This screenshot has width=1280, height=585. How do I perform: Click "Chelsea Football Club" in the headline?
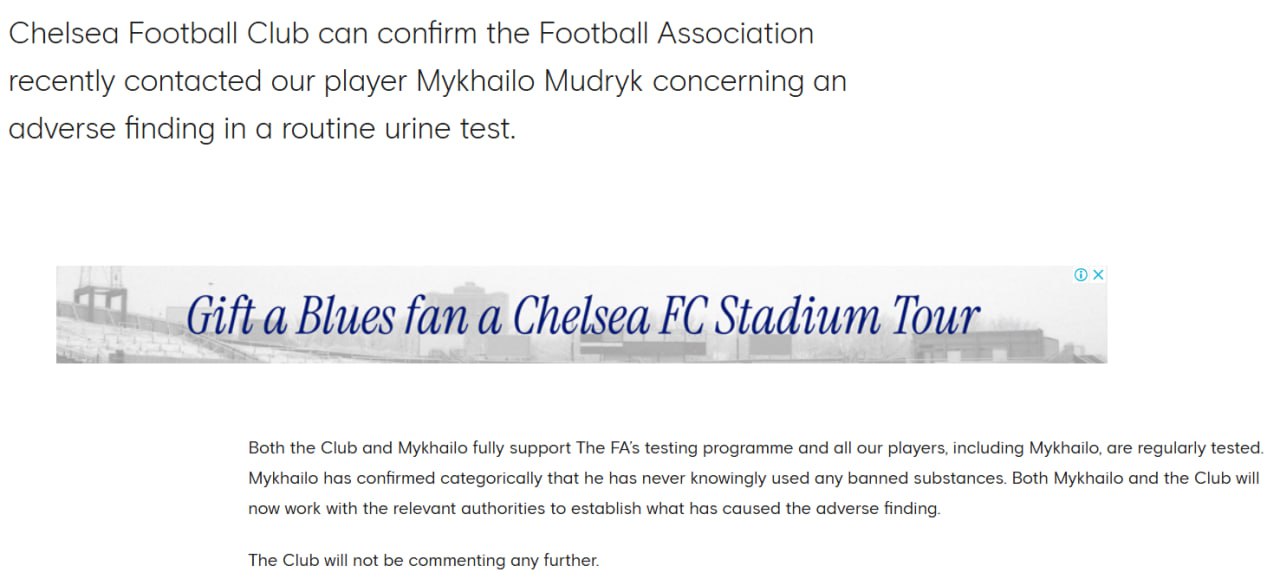[159, 33]
